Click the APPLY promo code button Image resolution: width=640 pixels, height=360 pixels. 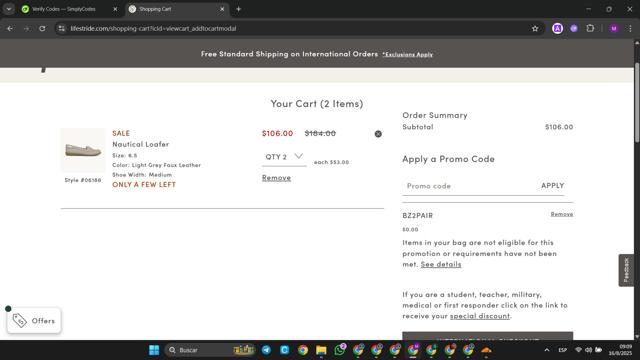[x=552, y=185]
